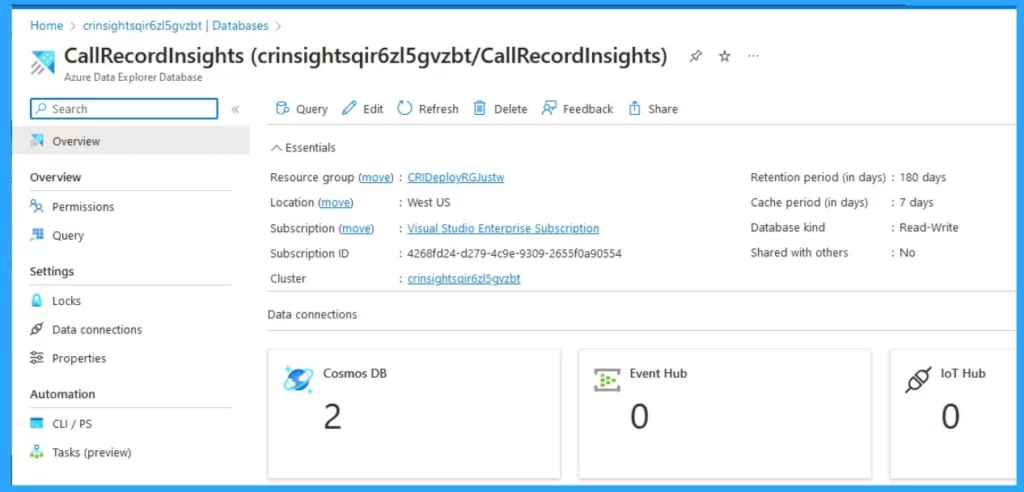Mark database as favorite with star icon
This screenshot has width=1024, height=492.
pos(724,57)
